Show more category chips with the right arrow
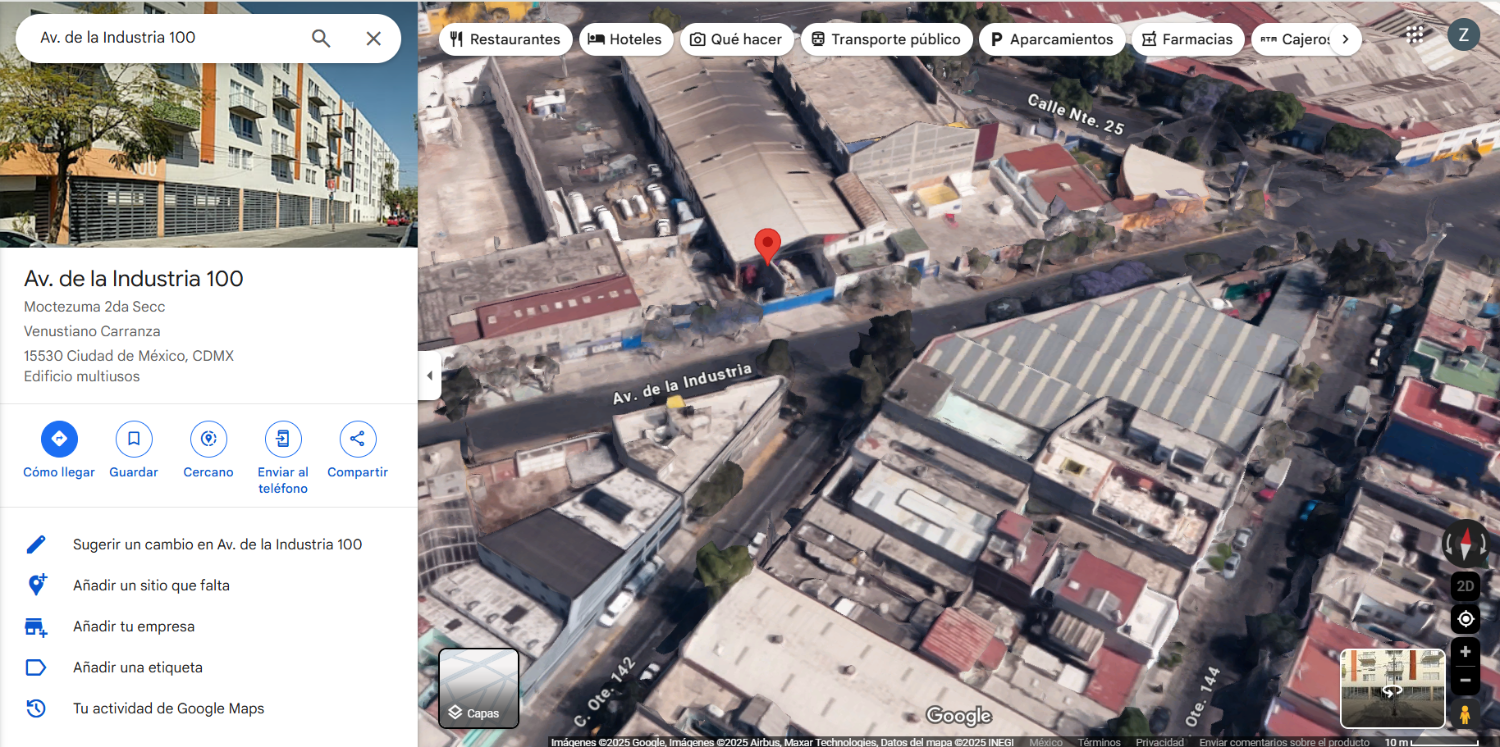 [x=1346, y=39]
